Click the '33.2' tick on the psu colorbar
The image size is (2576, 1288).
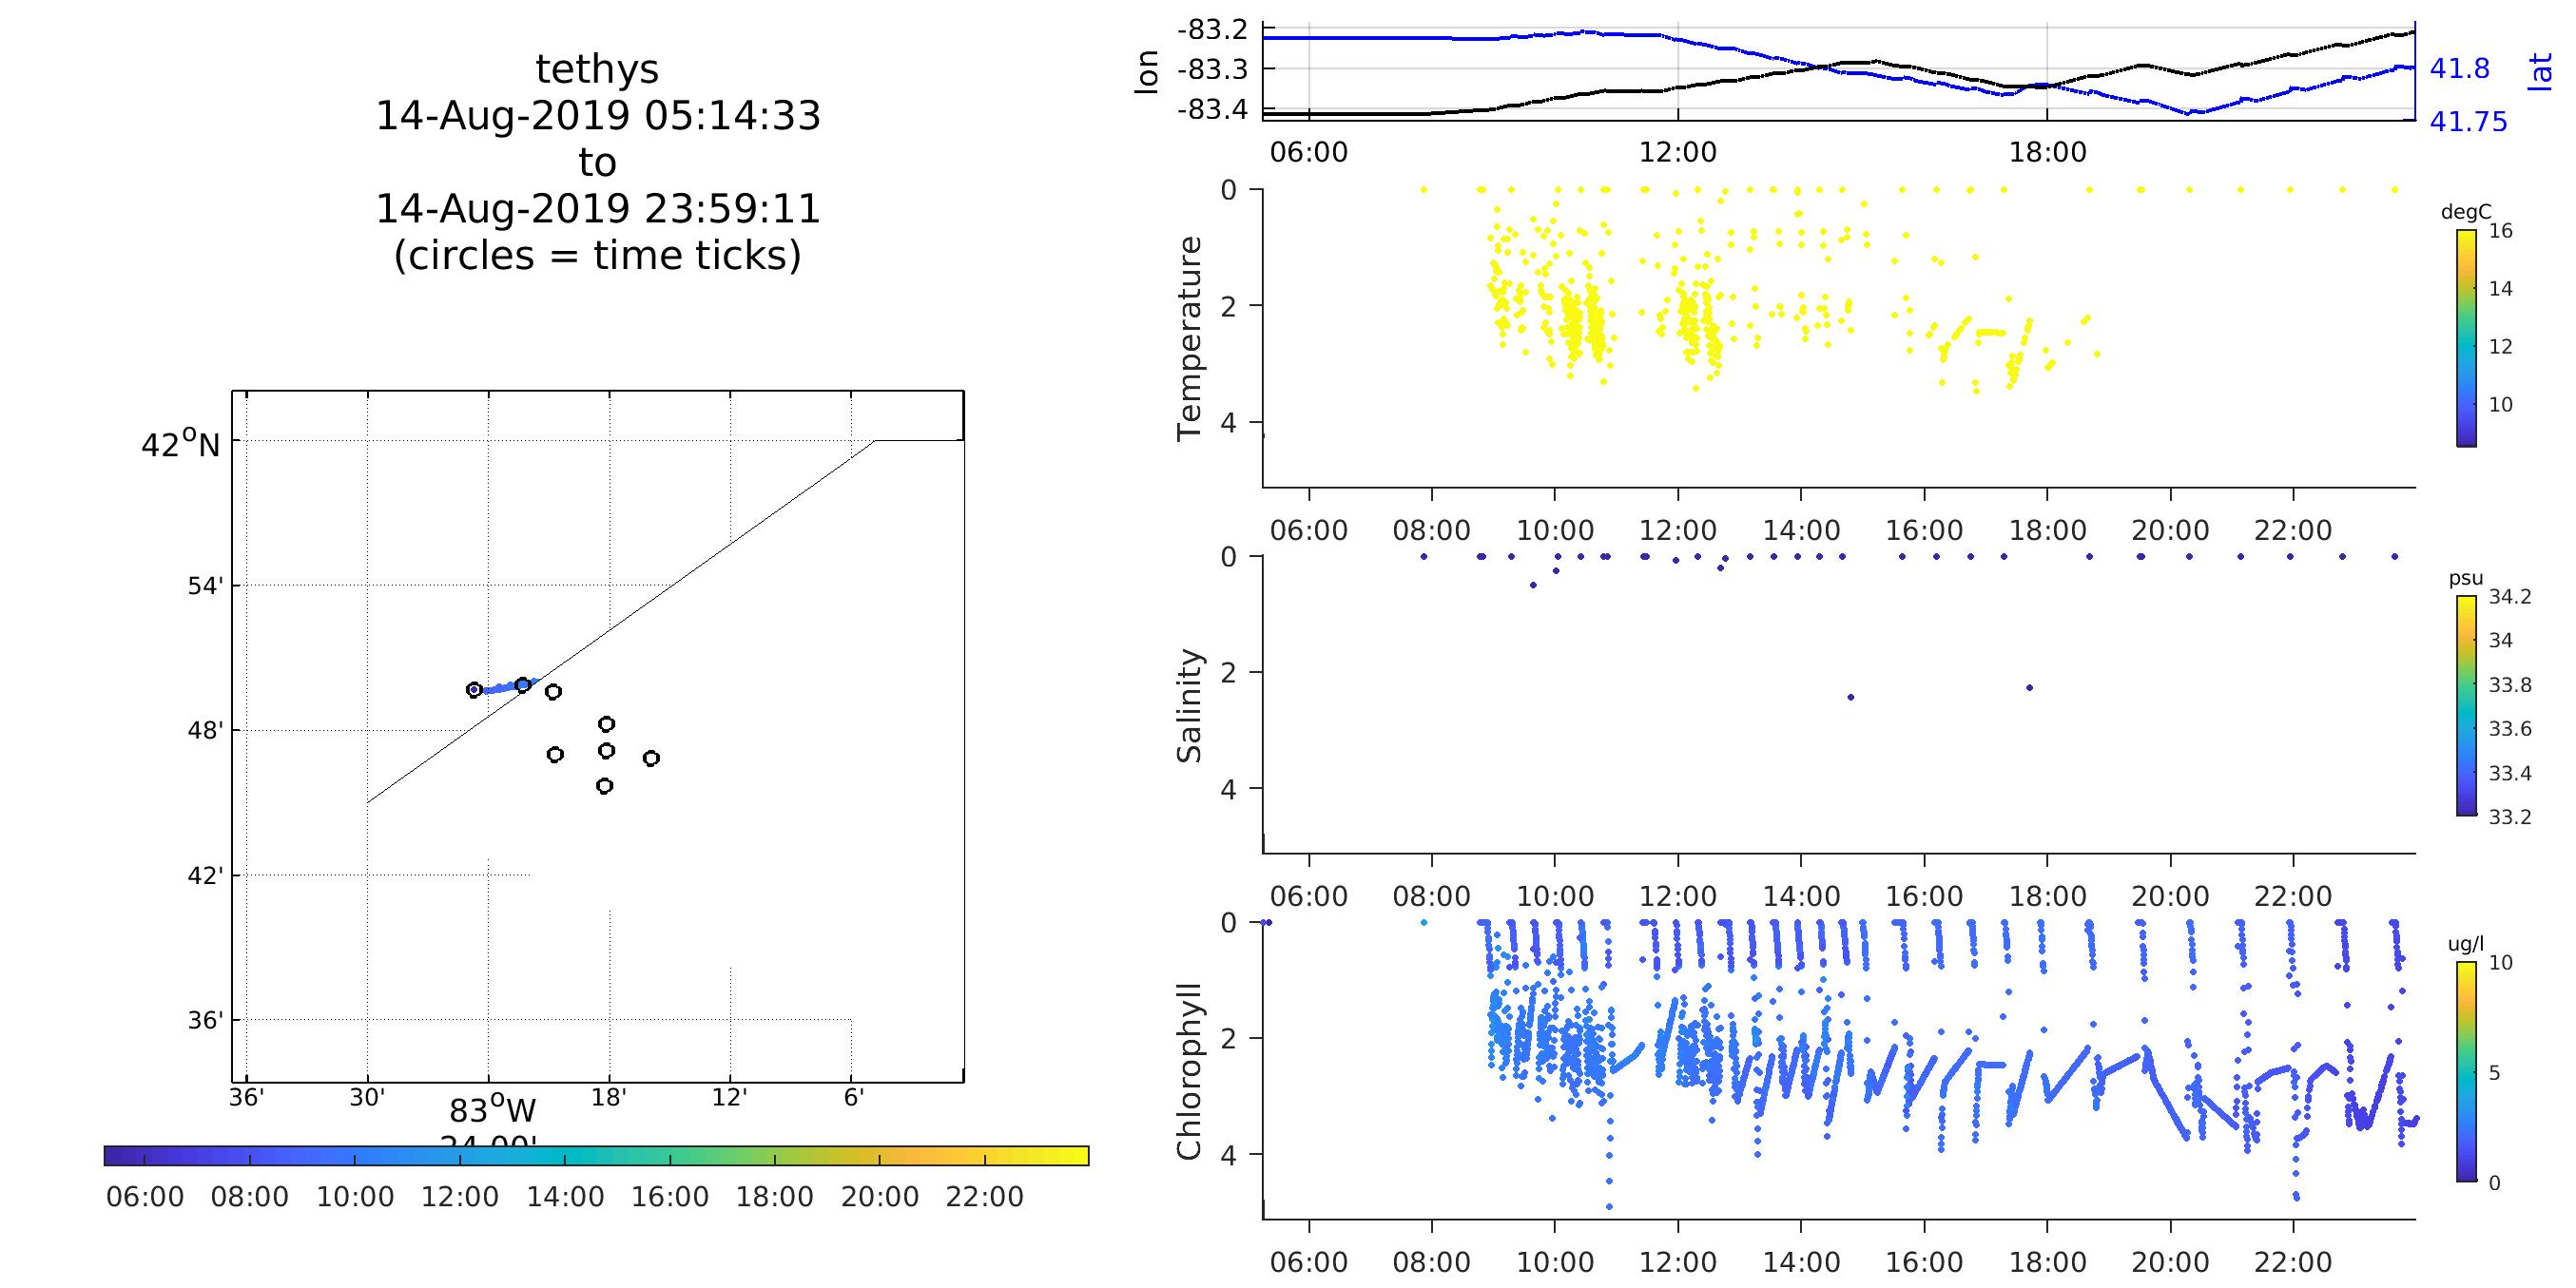click(x=2510, y=817)
